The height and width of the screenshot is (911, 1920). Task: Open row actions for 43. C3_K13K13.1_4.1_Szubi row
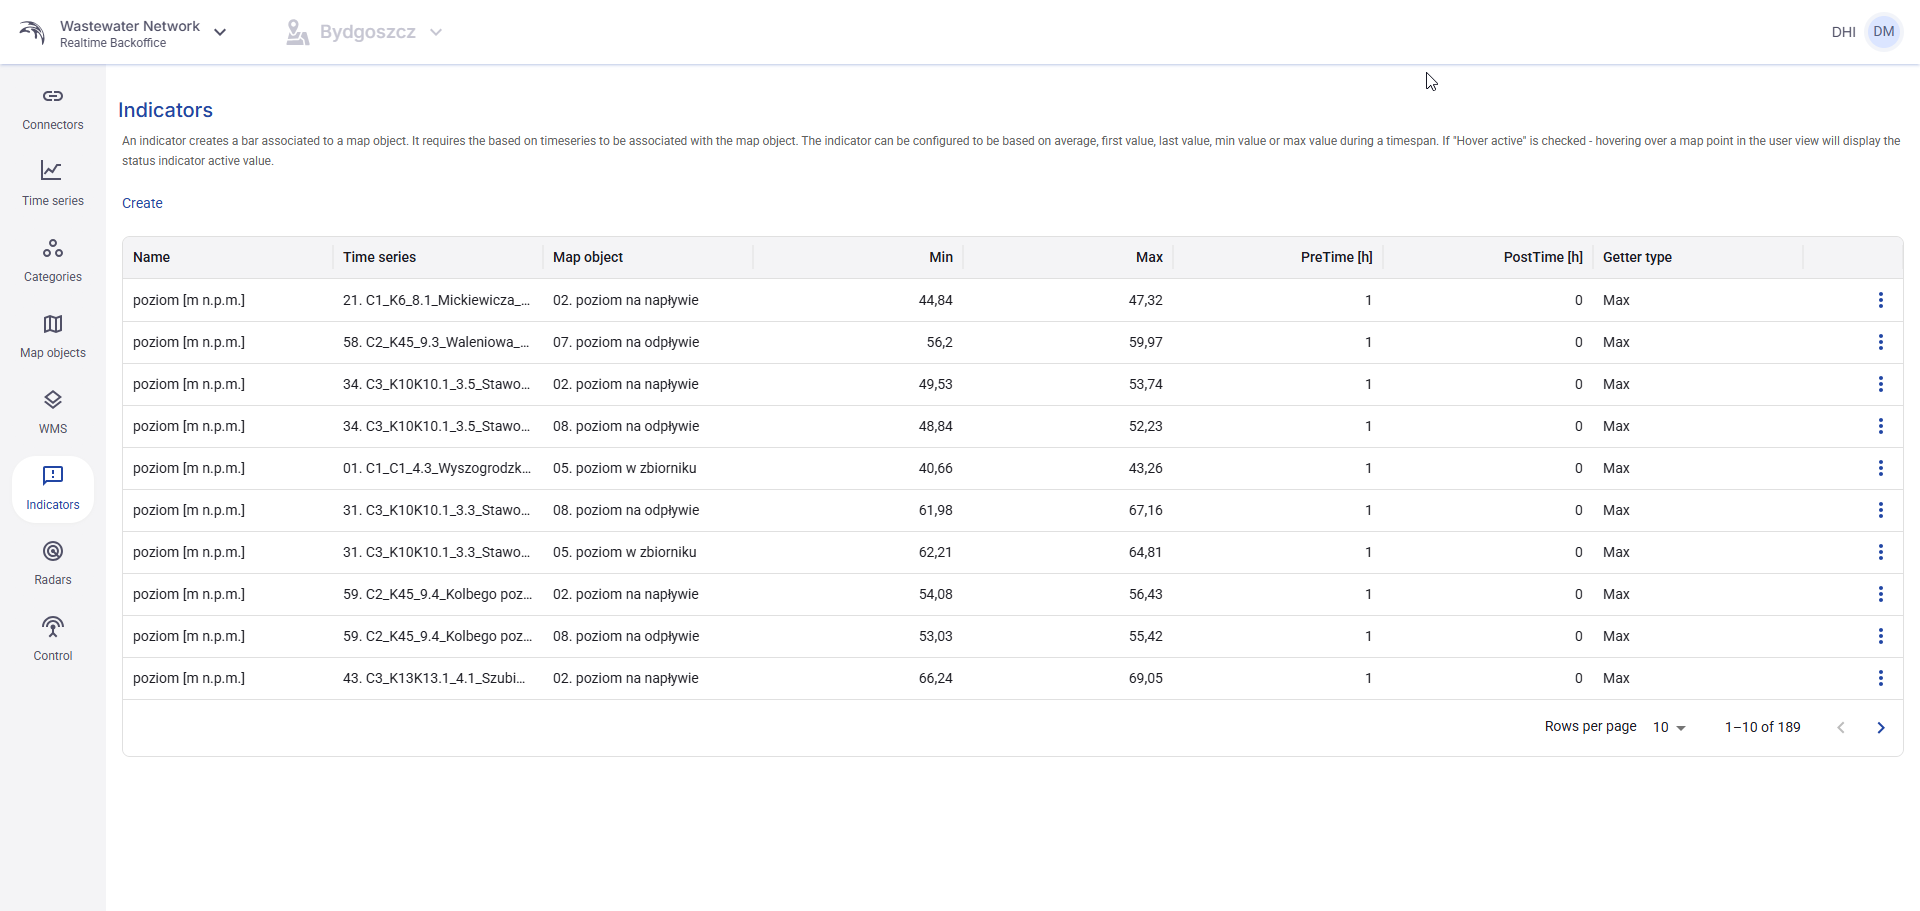pyautogui.click(x=1881, y=678)
